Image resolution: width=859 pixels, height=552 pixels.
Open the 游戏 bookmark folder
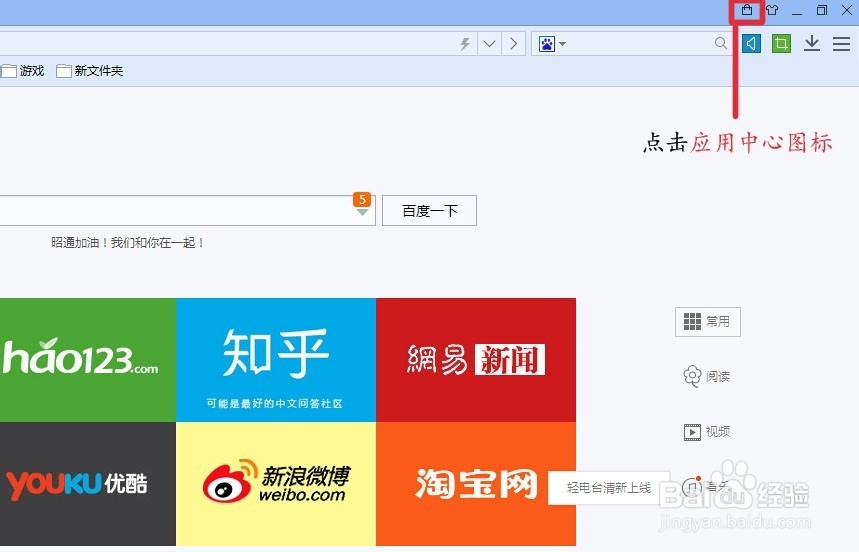tap(22, 71)
